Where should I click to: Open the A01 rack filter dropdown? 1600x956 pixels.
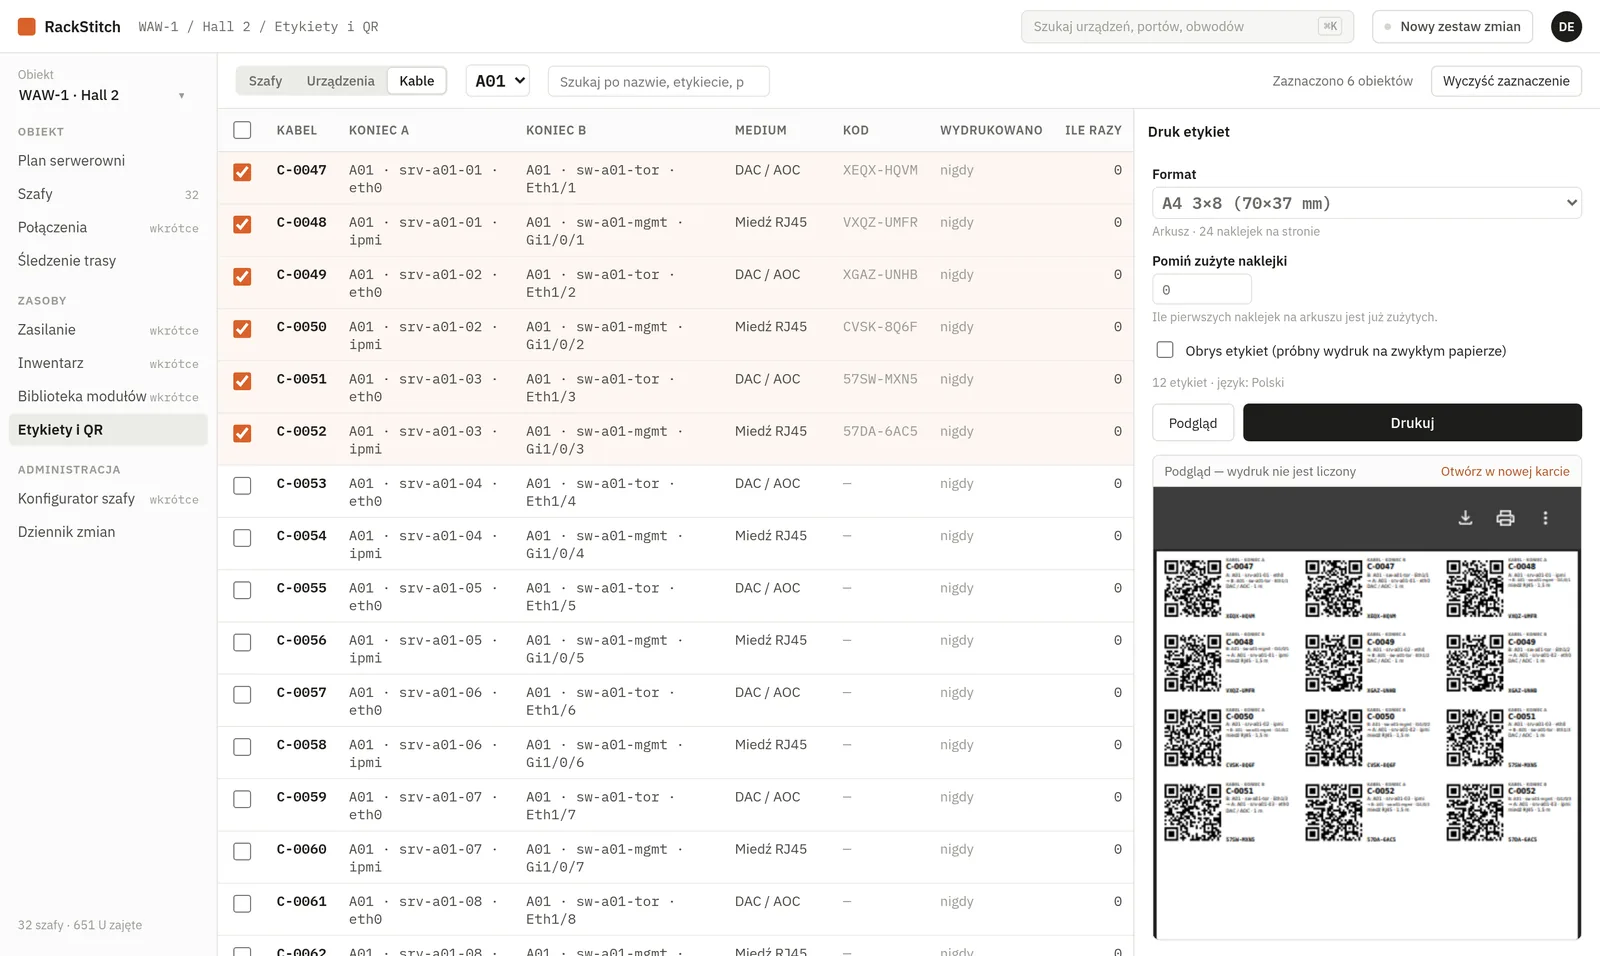(x=498, y=81)
